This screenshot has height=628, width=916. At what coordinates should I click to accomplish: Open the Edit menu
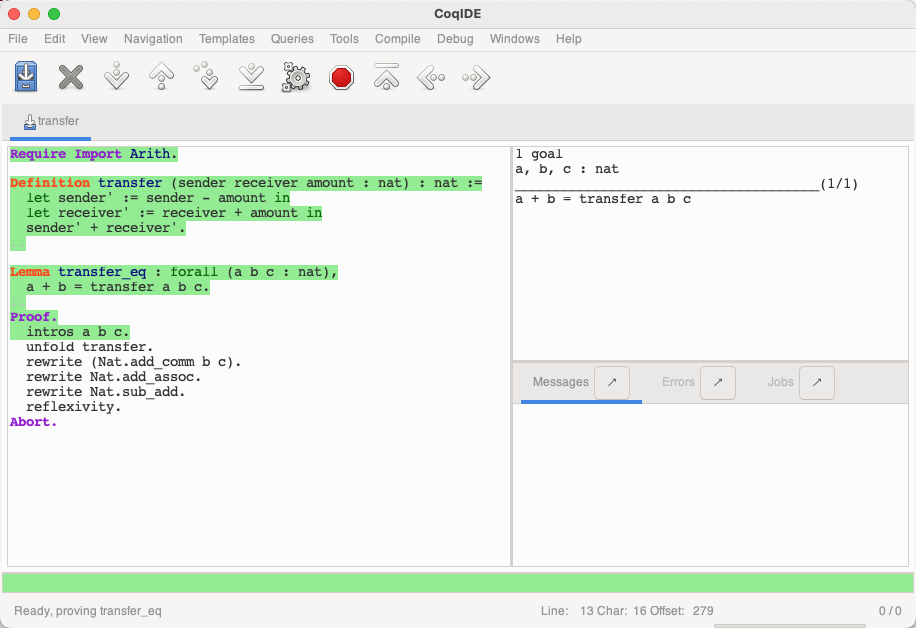pos(54,39)
